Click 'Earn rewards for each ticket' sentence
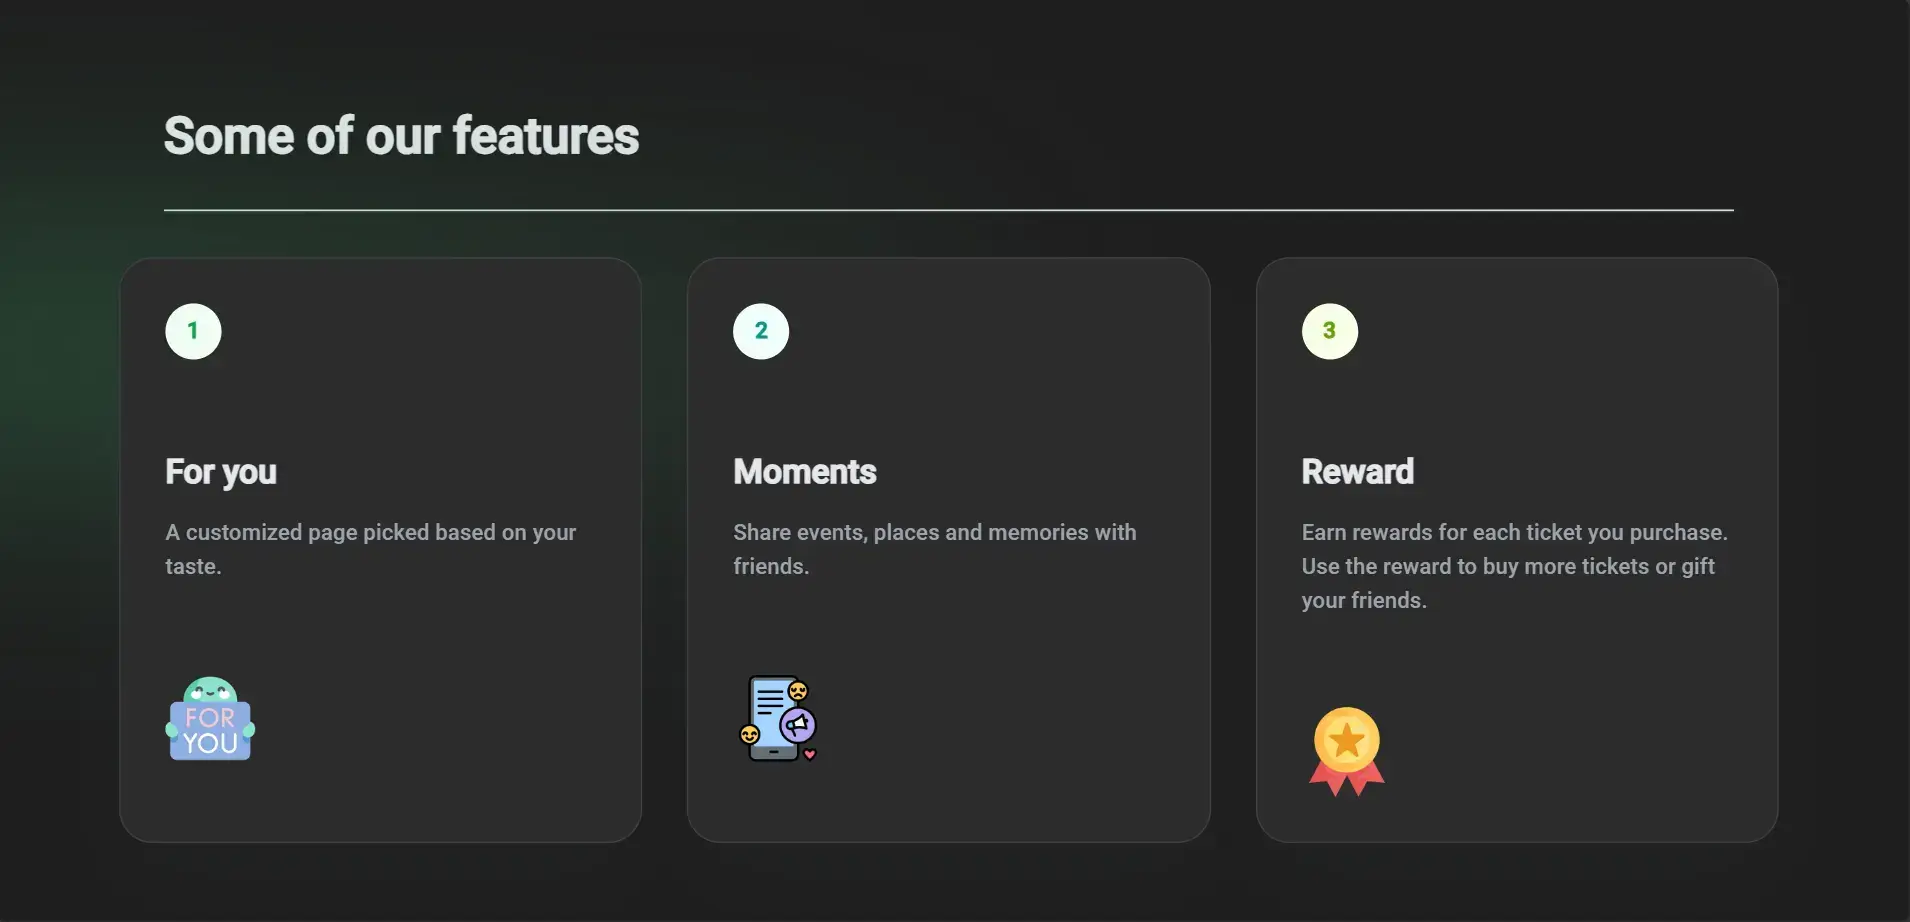1910x922 pixels. (1514, 533)
